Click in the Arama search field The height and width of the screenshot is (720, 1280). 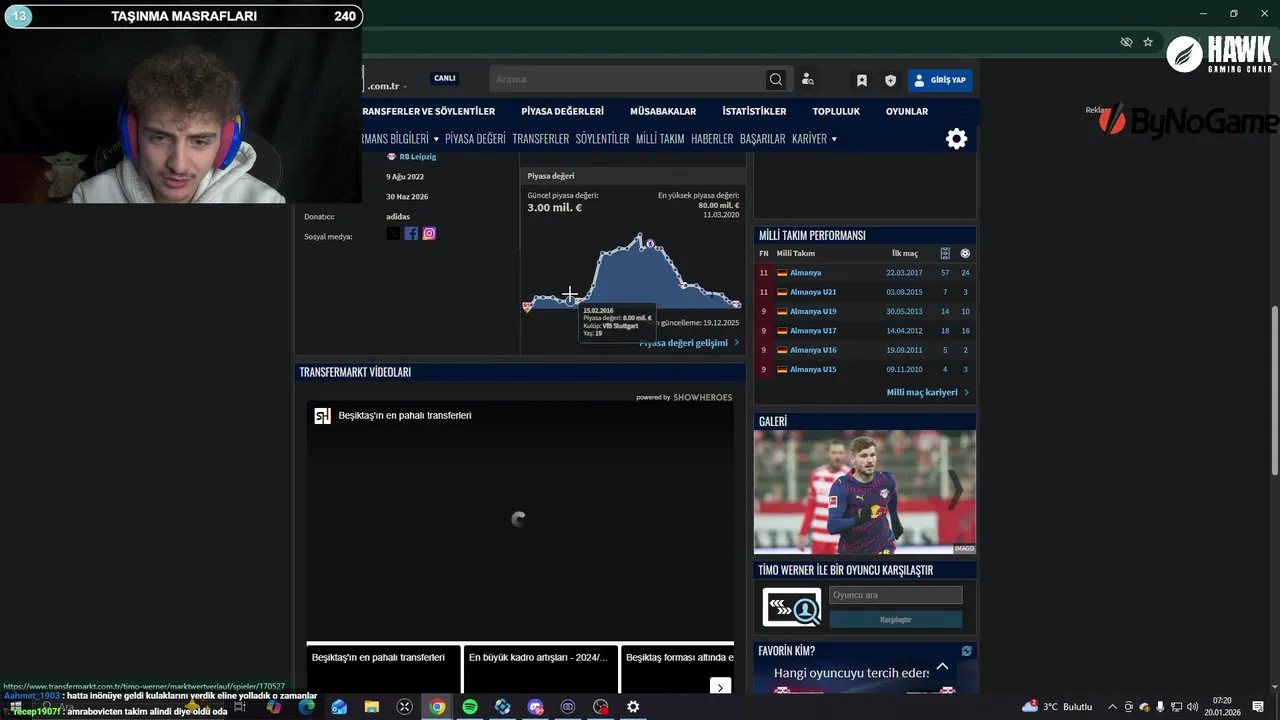coord(626,80)
